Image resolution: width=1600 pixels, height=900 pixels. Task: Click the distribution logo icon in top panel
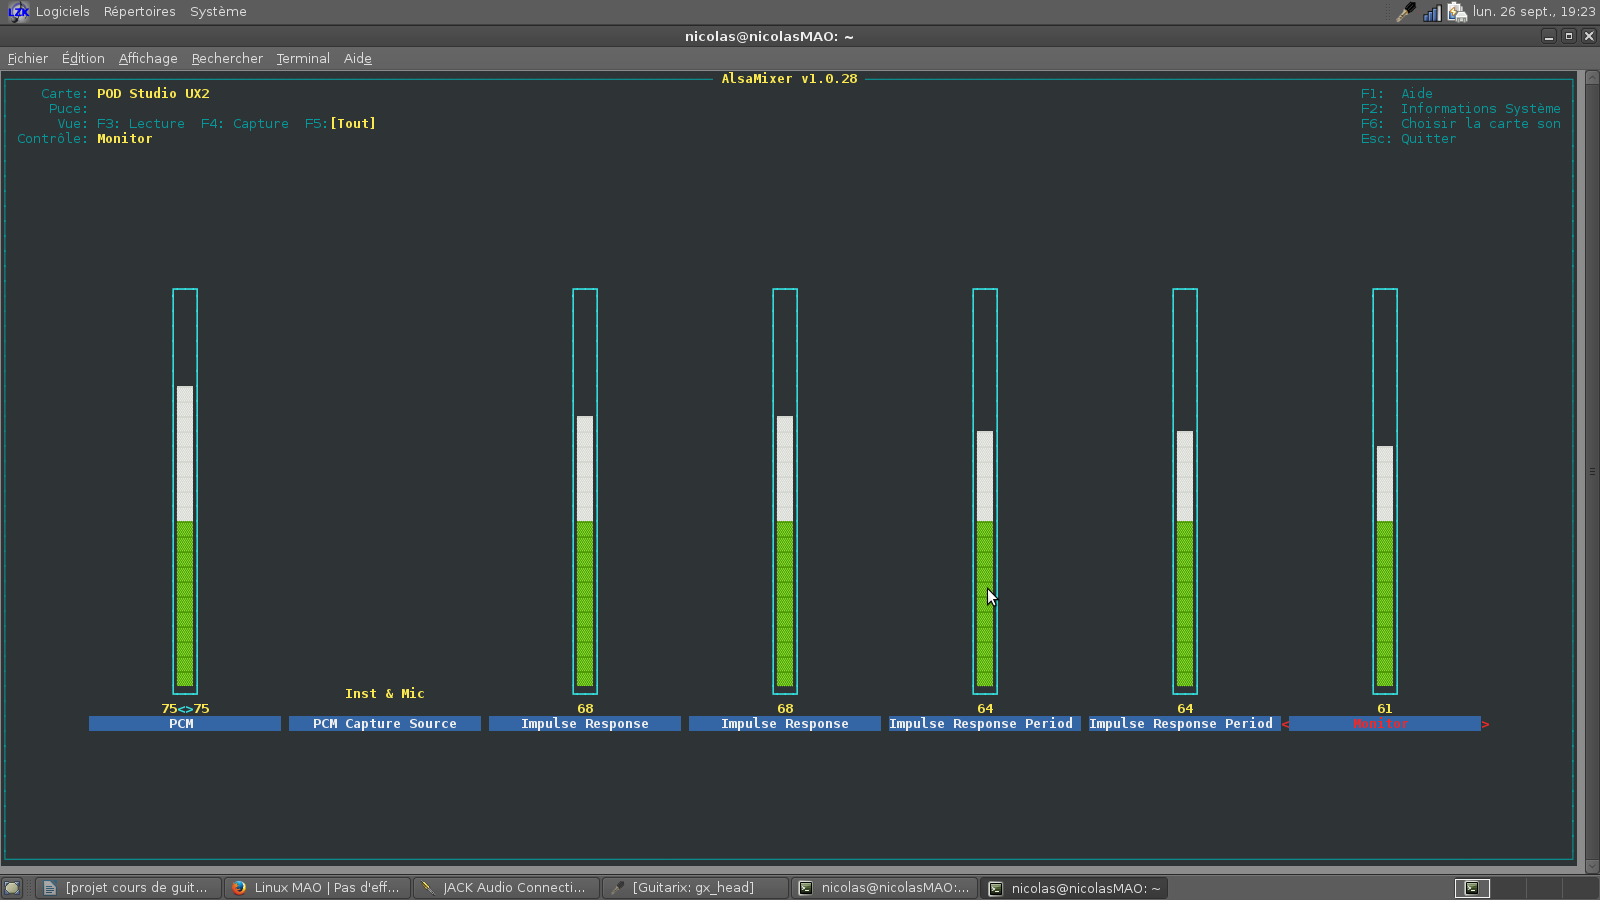18,12
